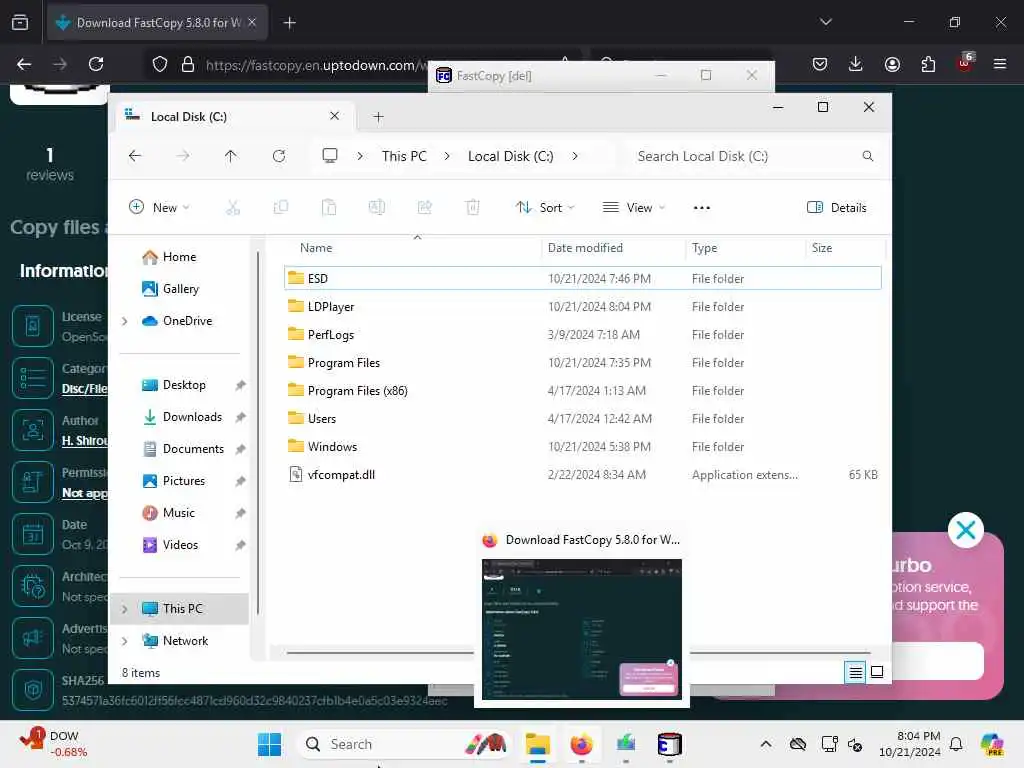1024x768 pixels.
Task: Add a new File Explorer tab
Action: pyautogui.click(x=378, y=117)
